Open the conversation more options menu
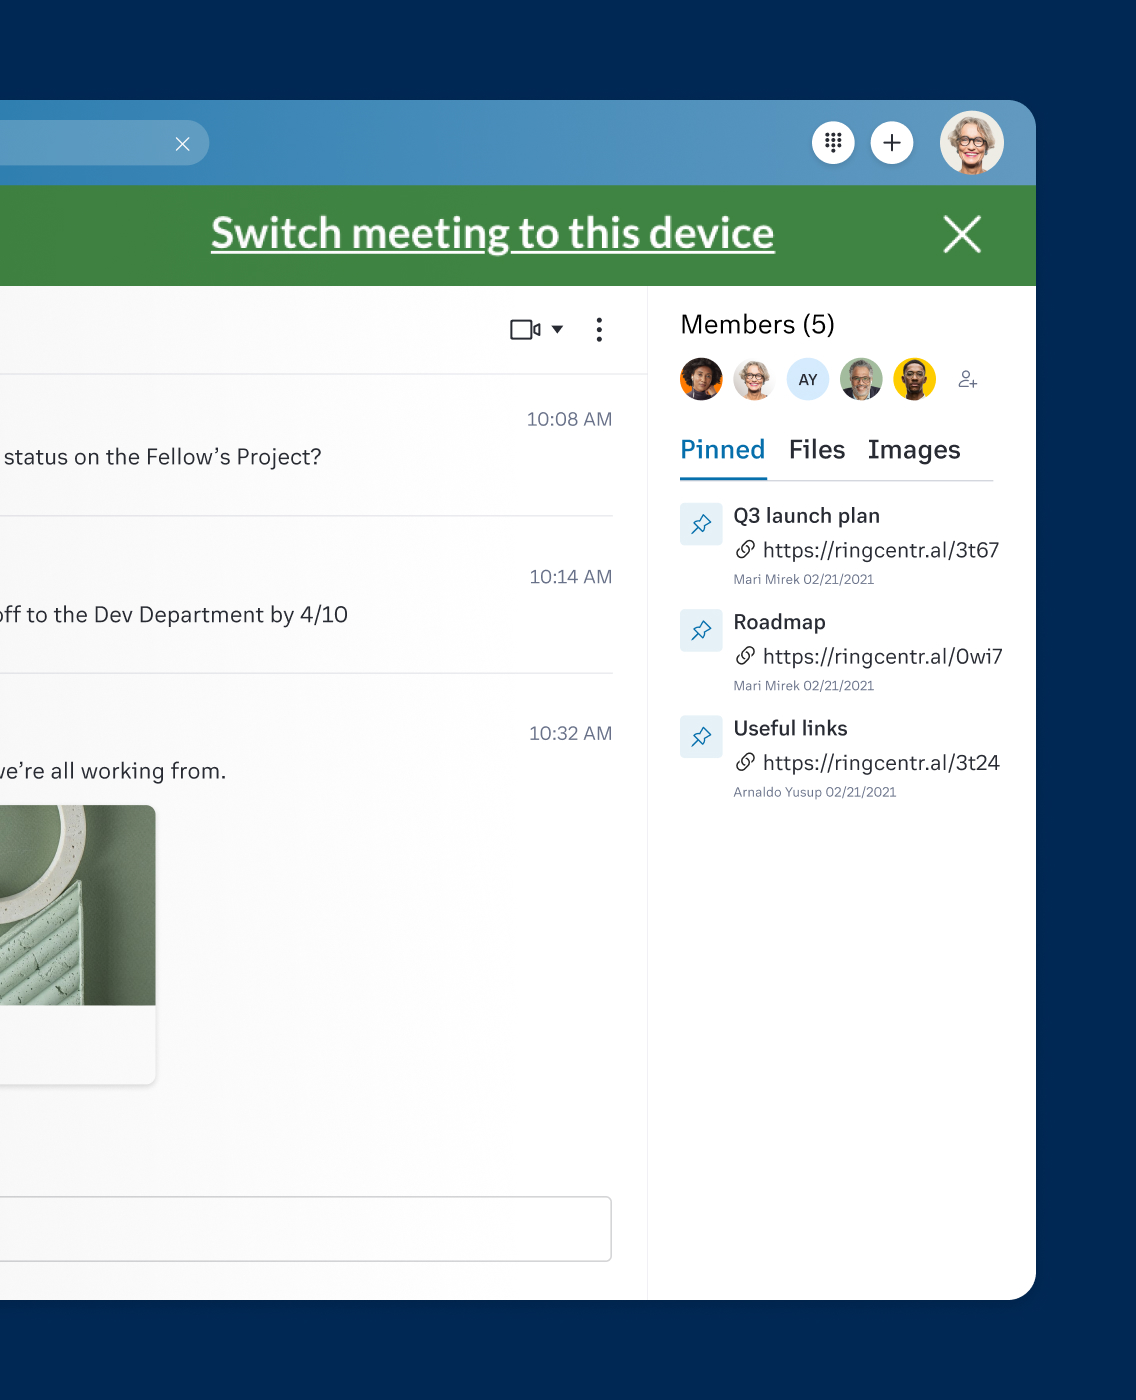Image resolution: width=1136 pixels, height=1400 pixels. tap(599, 329)
